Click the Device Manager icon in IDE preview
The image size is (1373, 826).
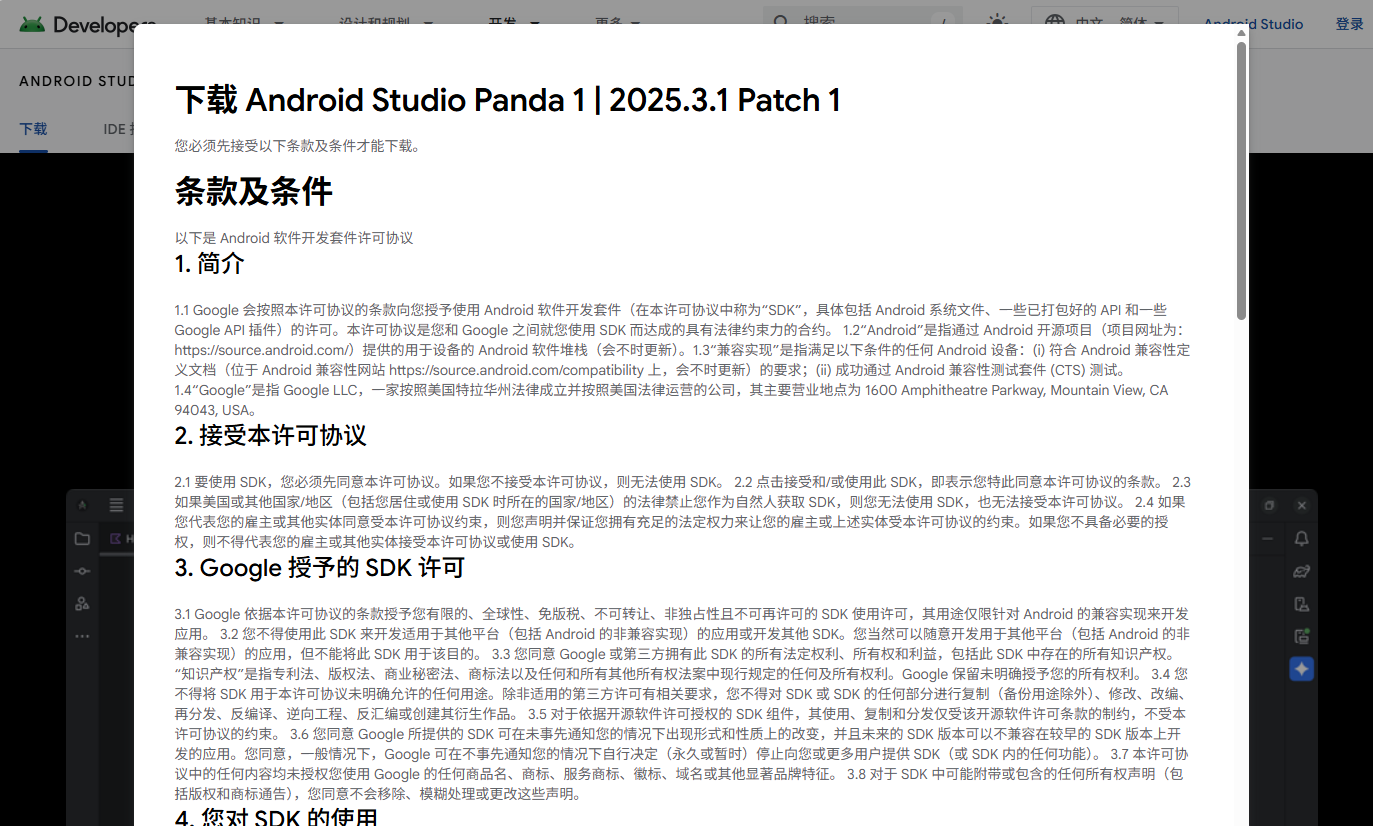(x=1301, y=603)
